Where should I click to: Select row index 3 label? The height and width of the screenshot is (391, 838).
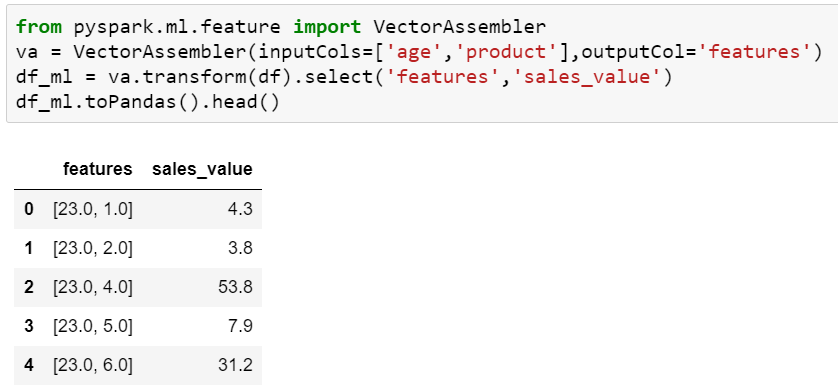tap(29, 326)
